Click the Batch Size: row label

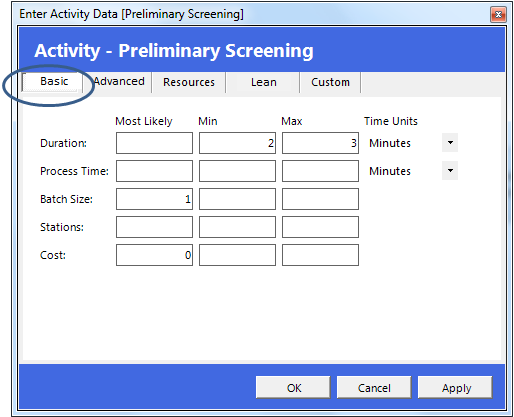click(66, 199)
